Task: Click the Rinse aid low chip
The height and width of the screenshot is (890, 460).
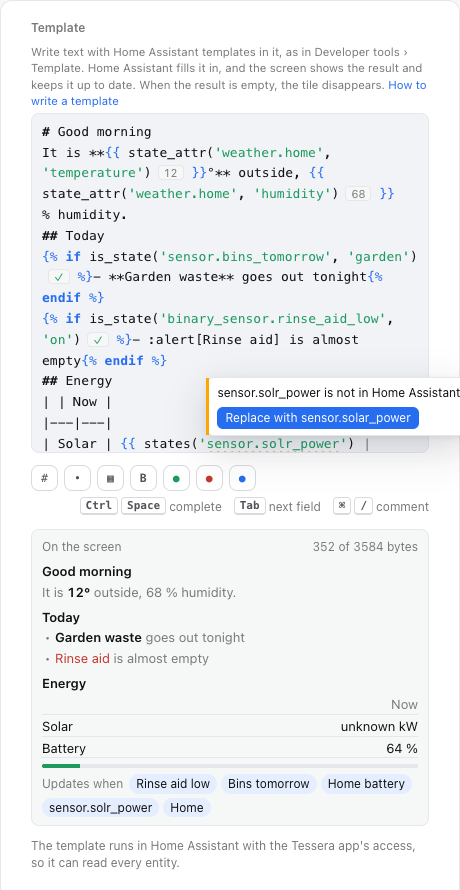Action: [173, 784]
